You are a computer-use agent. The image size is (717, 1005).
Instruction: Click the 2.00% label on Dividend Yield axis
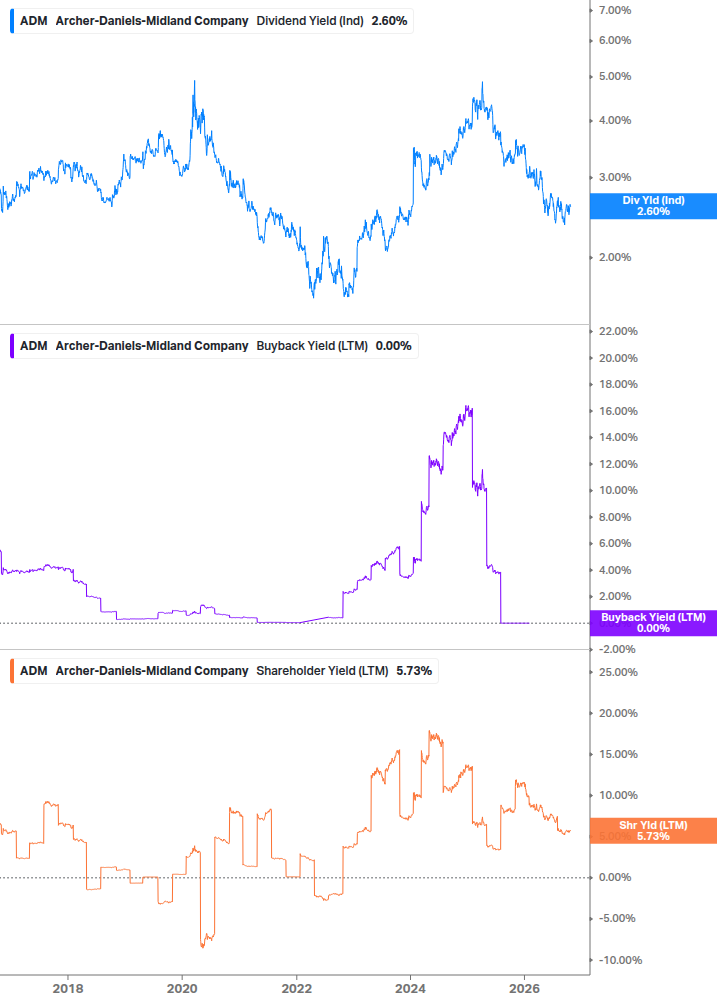[615, 258]
